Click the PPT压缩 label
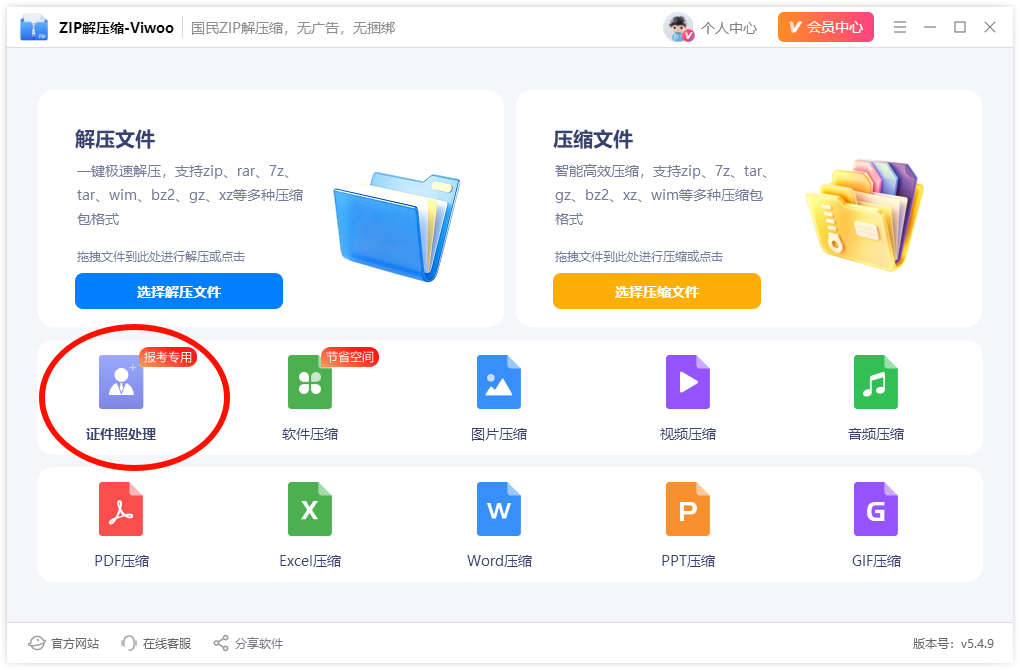Screen dimensions: 1020x670 688,561
